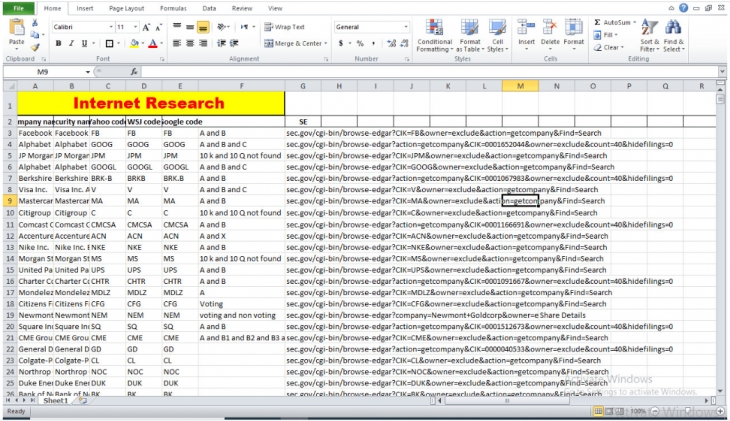Viewport: 730px width, 421px height.
Task: Open the Calibri font name dropdown
Action: (x=111, y=27)
